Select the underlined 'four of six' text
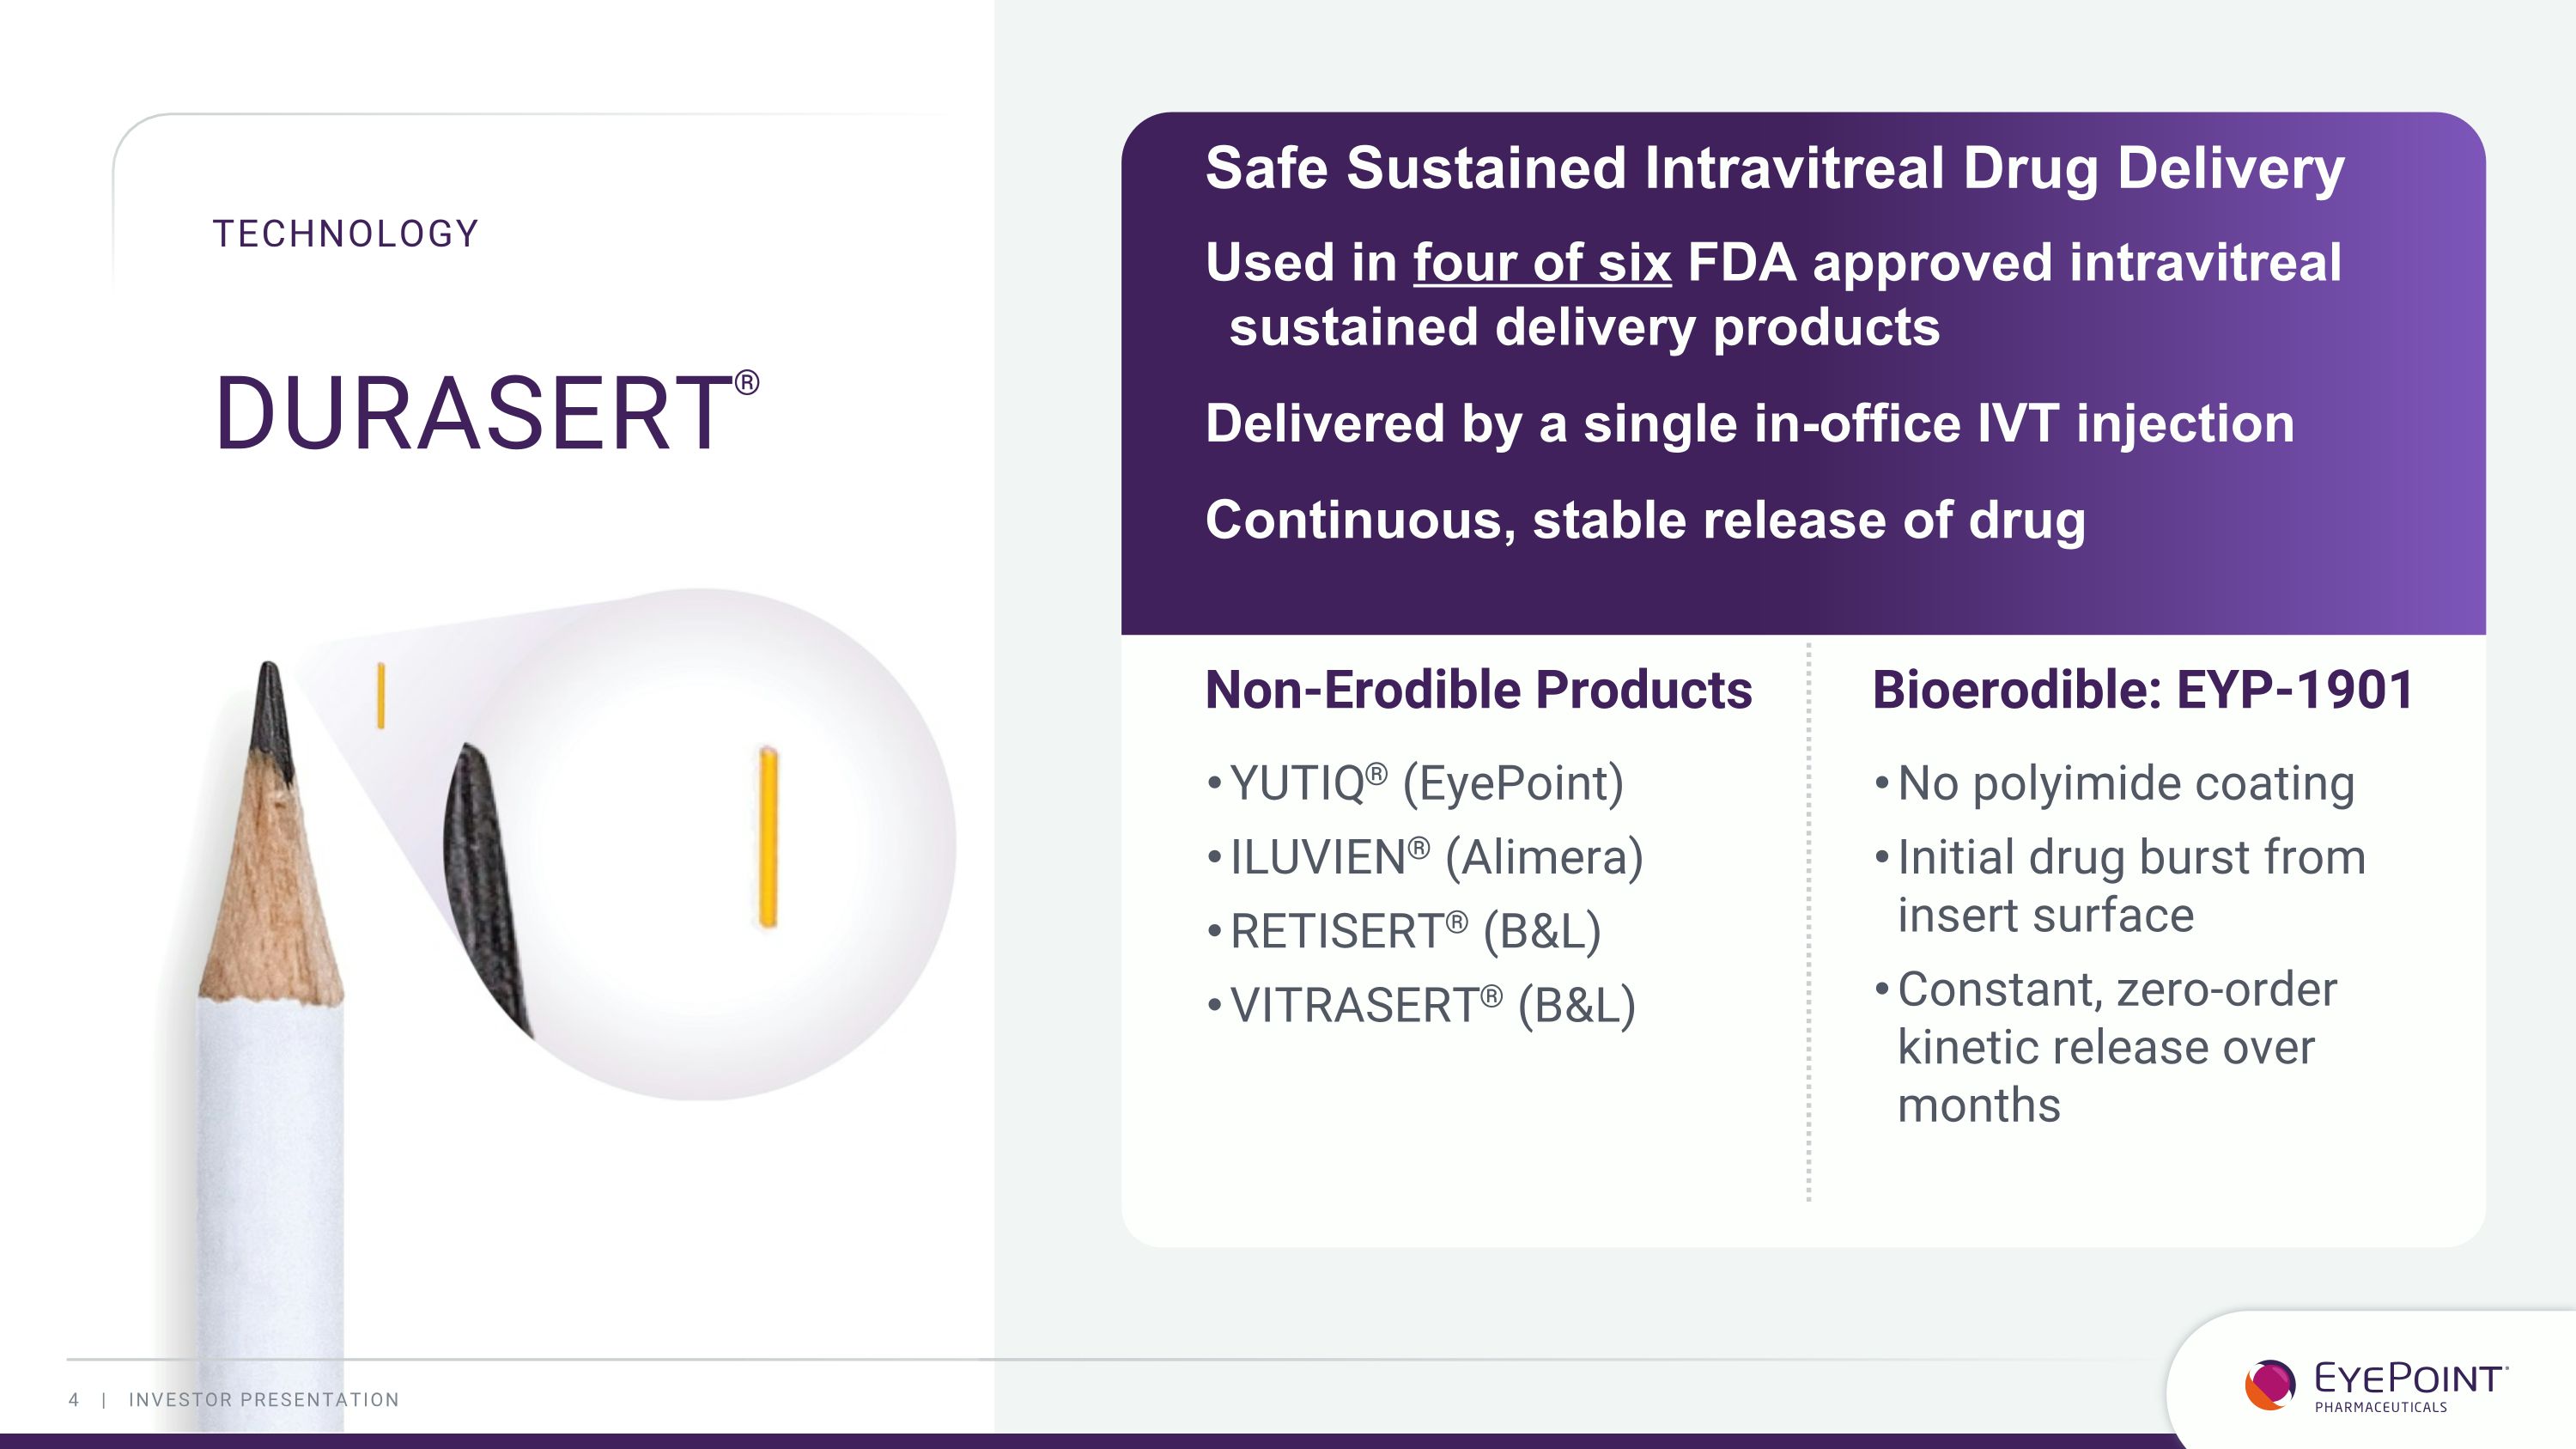2576x1449 pixels. pyautogui.click(x=1542, y=263)
